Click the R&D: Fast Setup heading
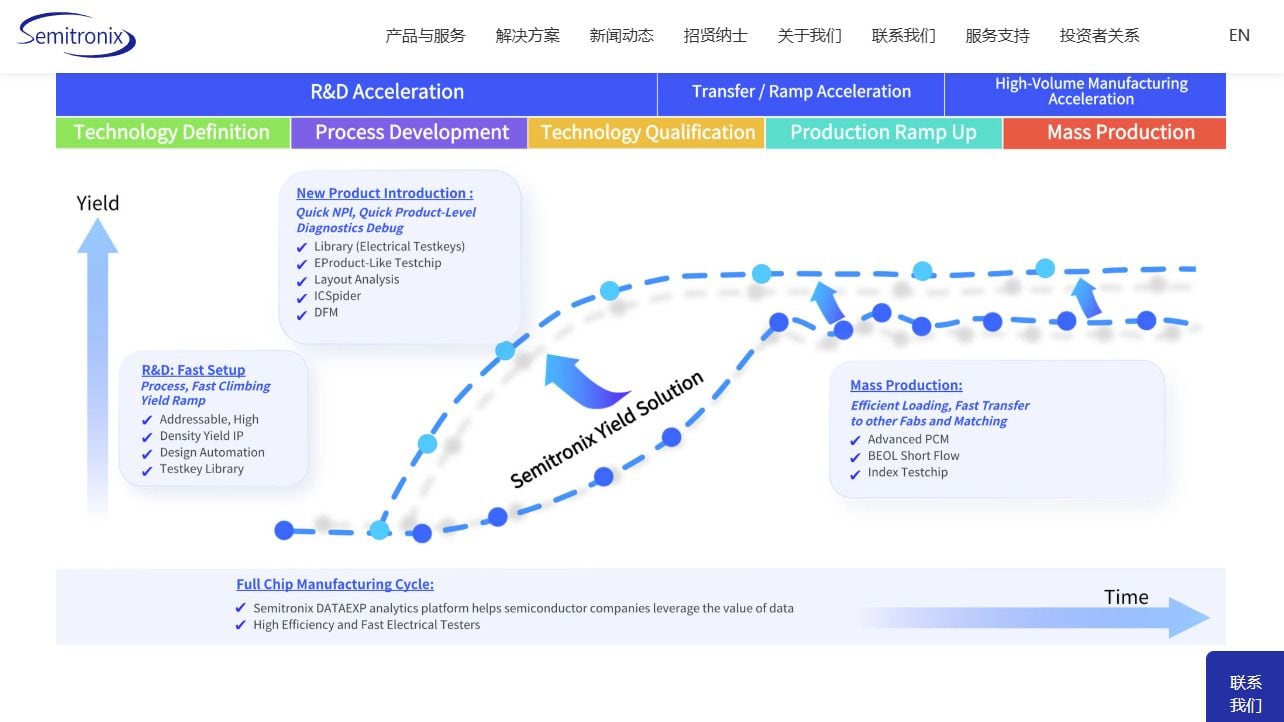 [193, 370]
